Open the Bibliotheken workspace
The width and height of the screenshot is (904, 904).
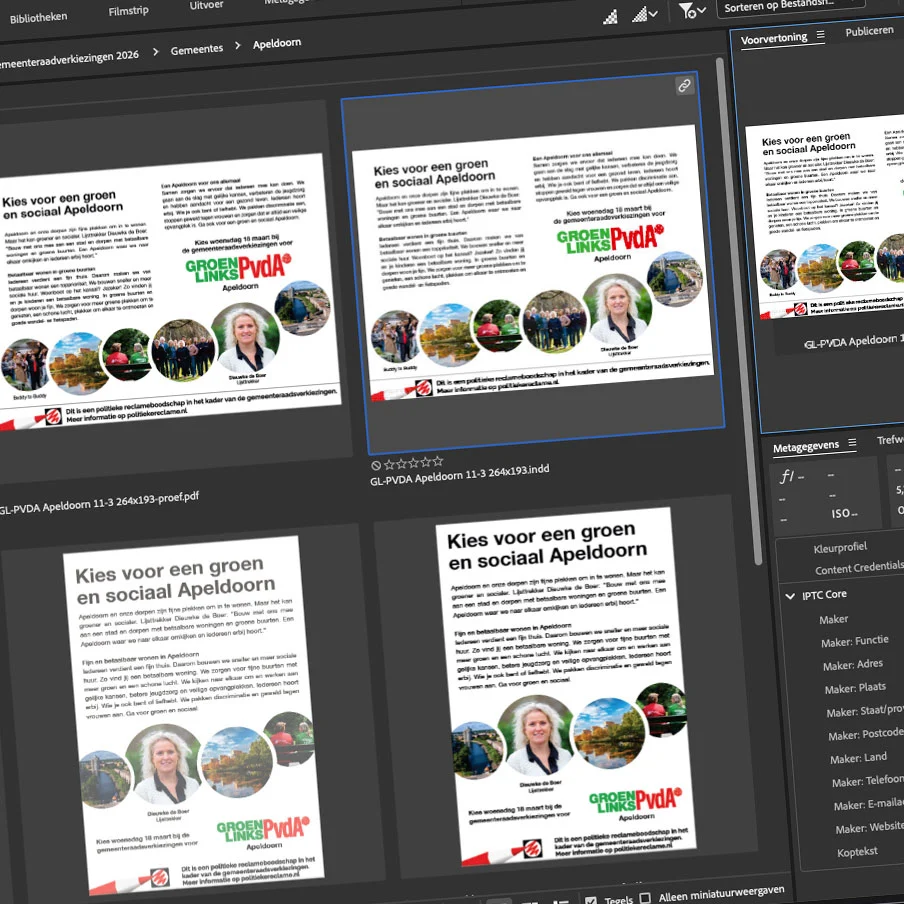39,17
